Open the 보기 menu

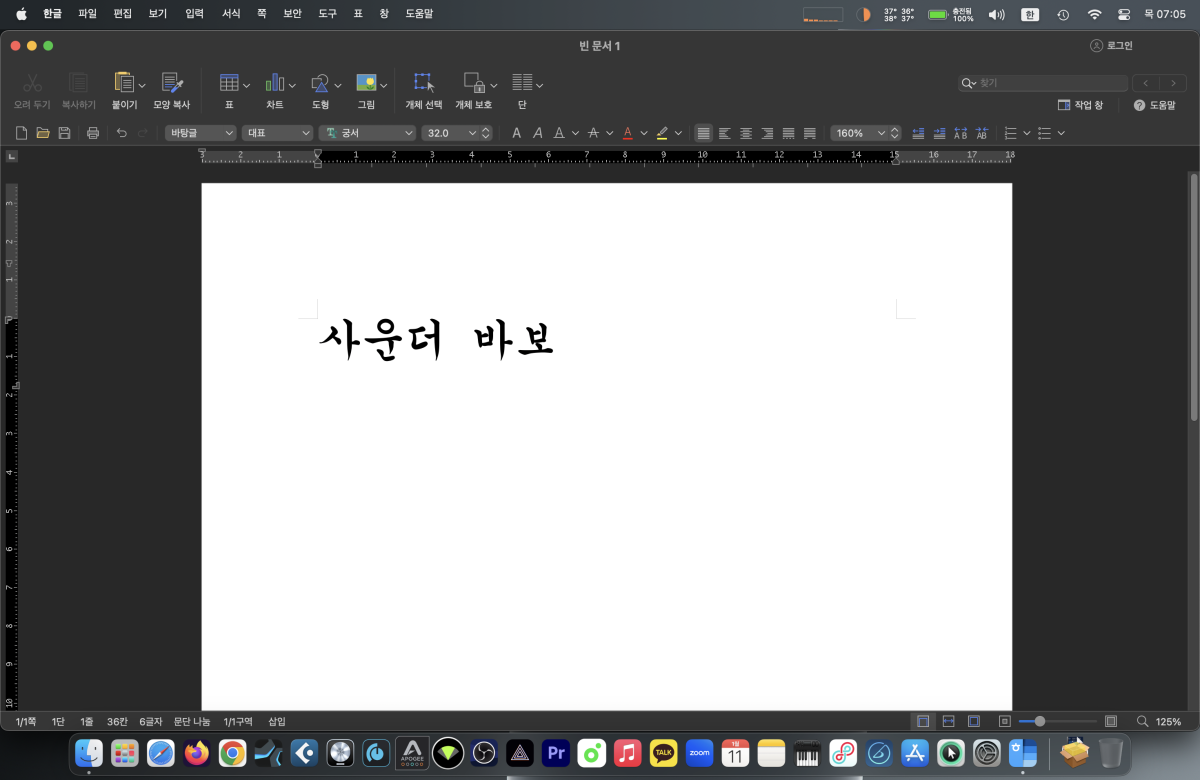click(x=157, y=14)
